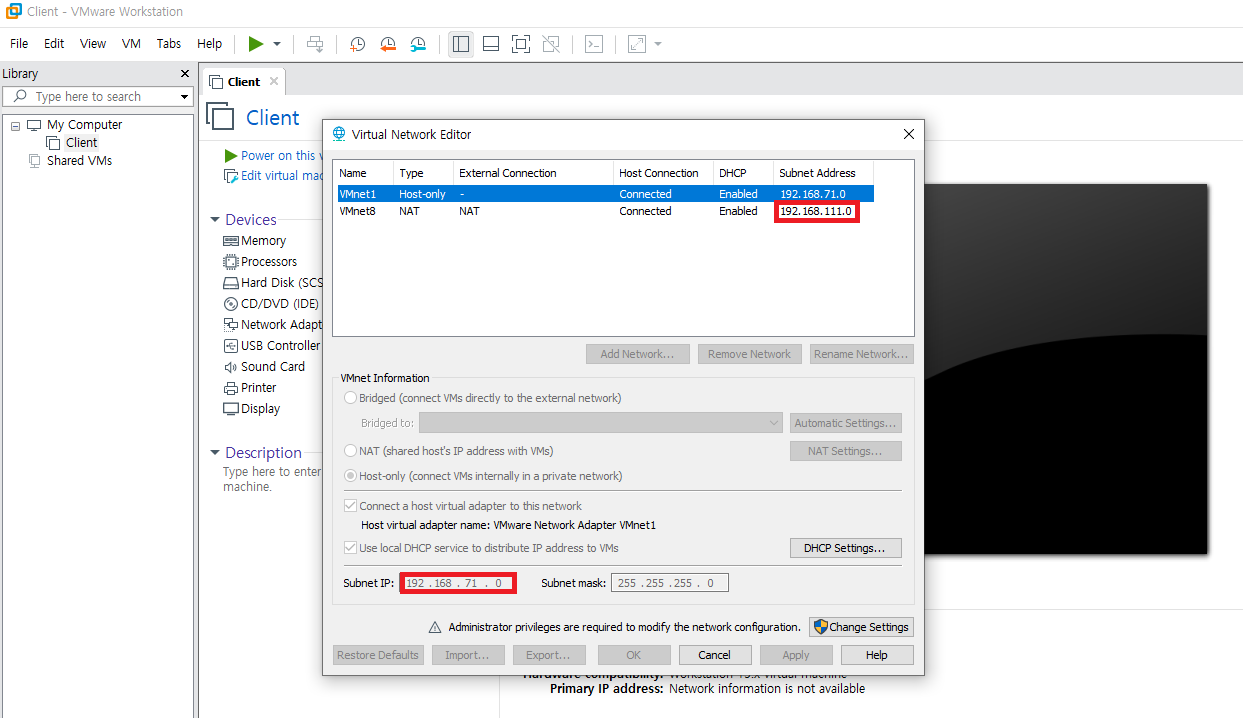Click the CD/DVD (IDE) device icon

pyautogui.click(x=231, y=304)
